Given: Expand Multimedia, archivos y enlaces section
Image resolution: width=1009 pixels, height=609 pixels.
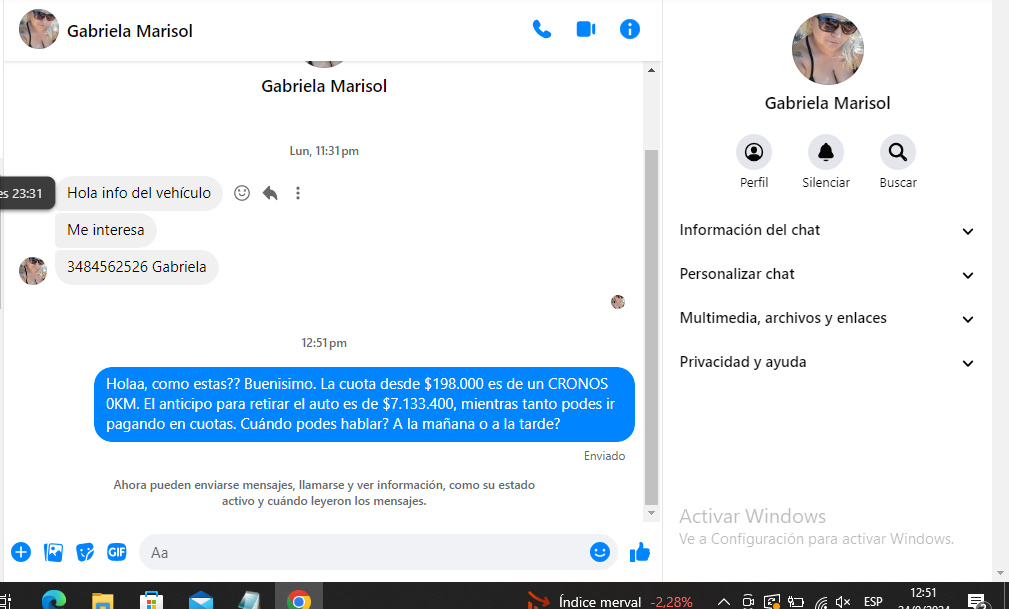Looking at the screenshot, I should coord(827,318).
